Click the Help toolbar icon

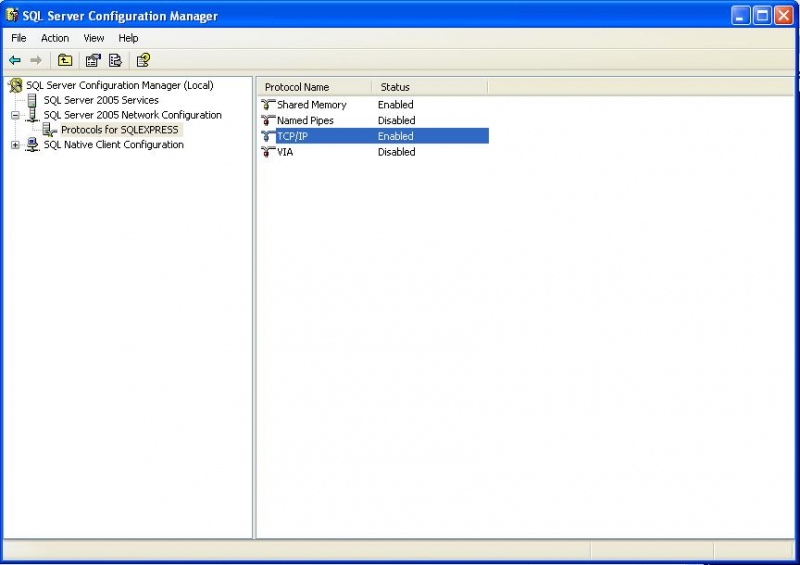tap(144, 60)
